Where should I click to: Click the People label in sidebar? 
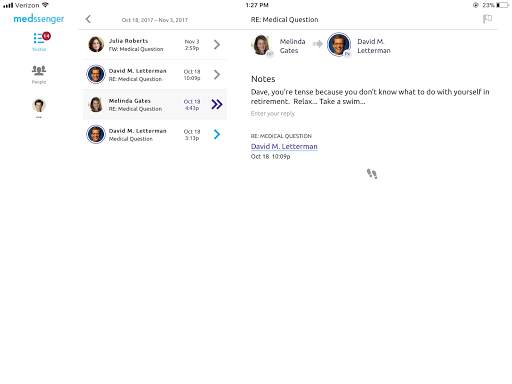39,82
